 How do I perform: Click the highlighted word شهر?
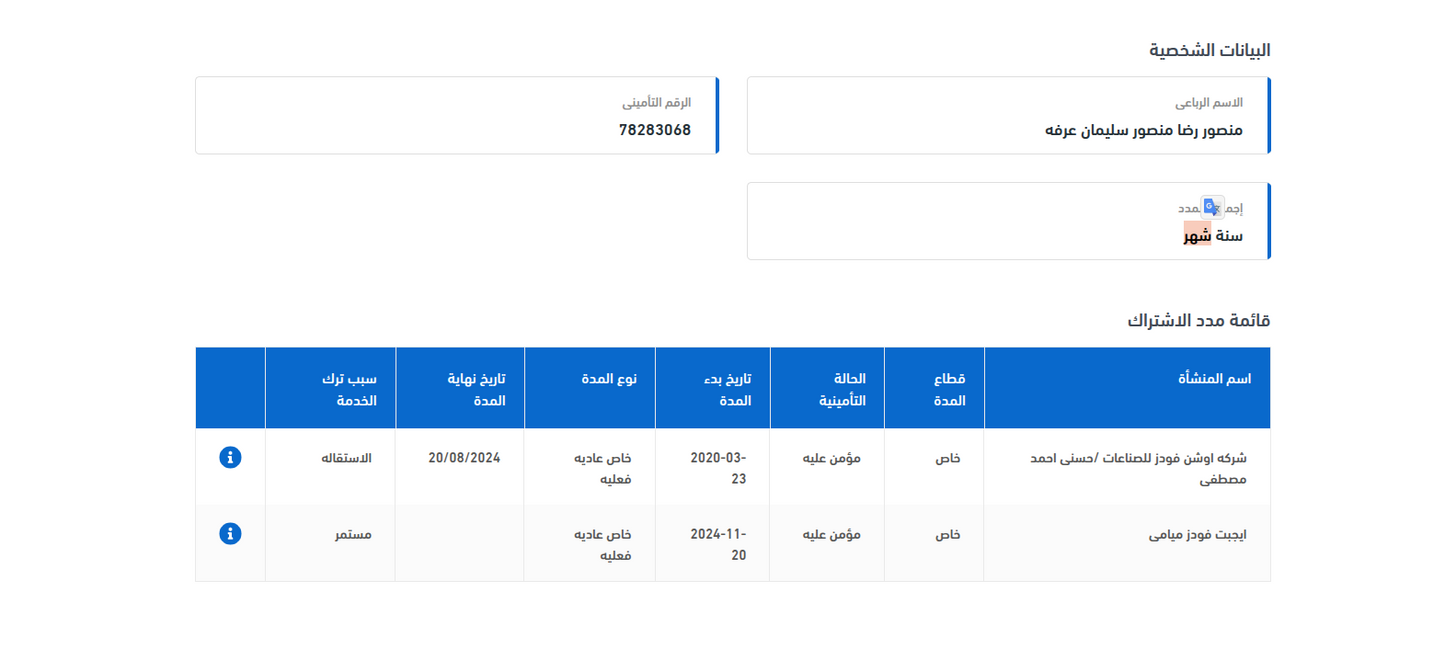1197,235
